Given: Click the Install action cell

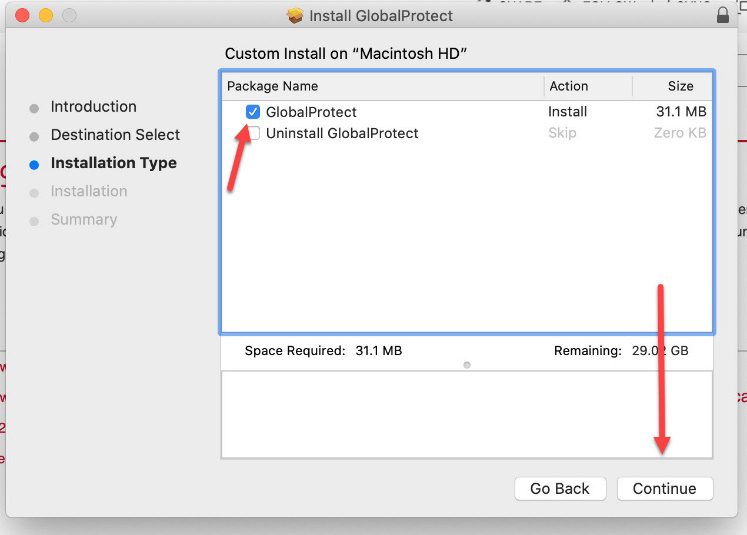Looking at the screenshot, I should (x=567, y=111).
